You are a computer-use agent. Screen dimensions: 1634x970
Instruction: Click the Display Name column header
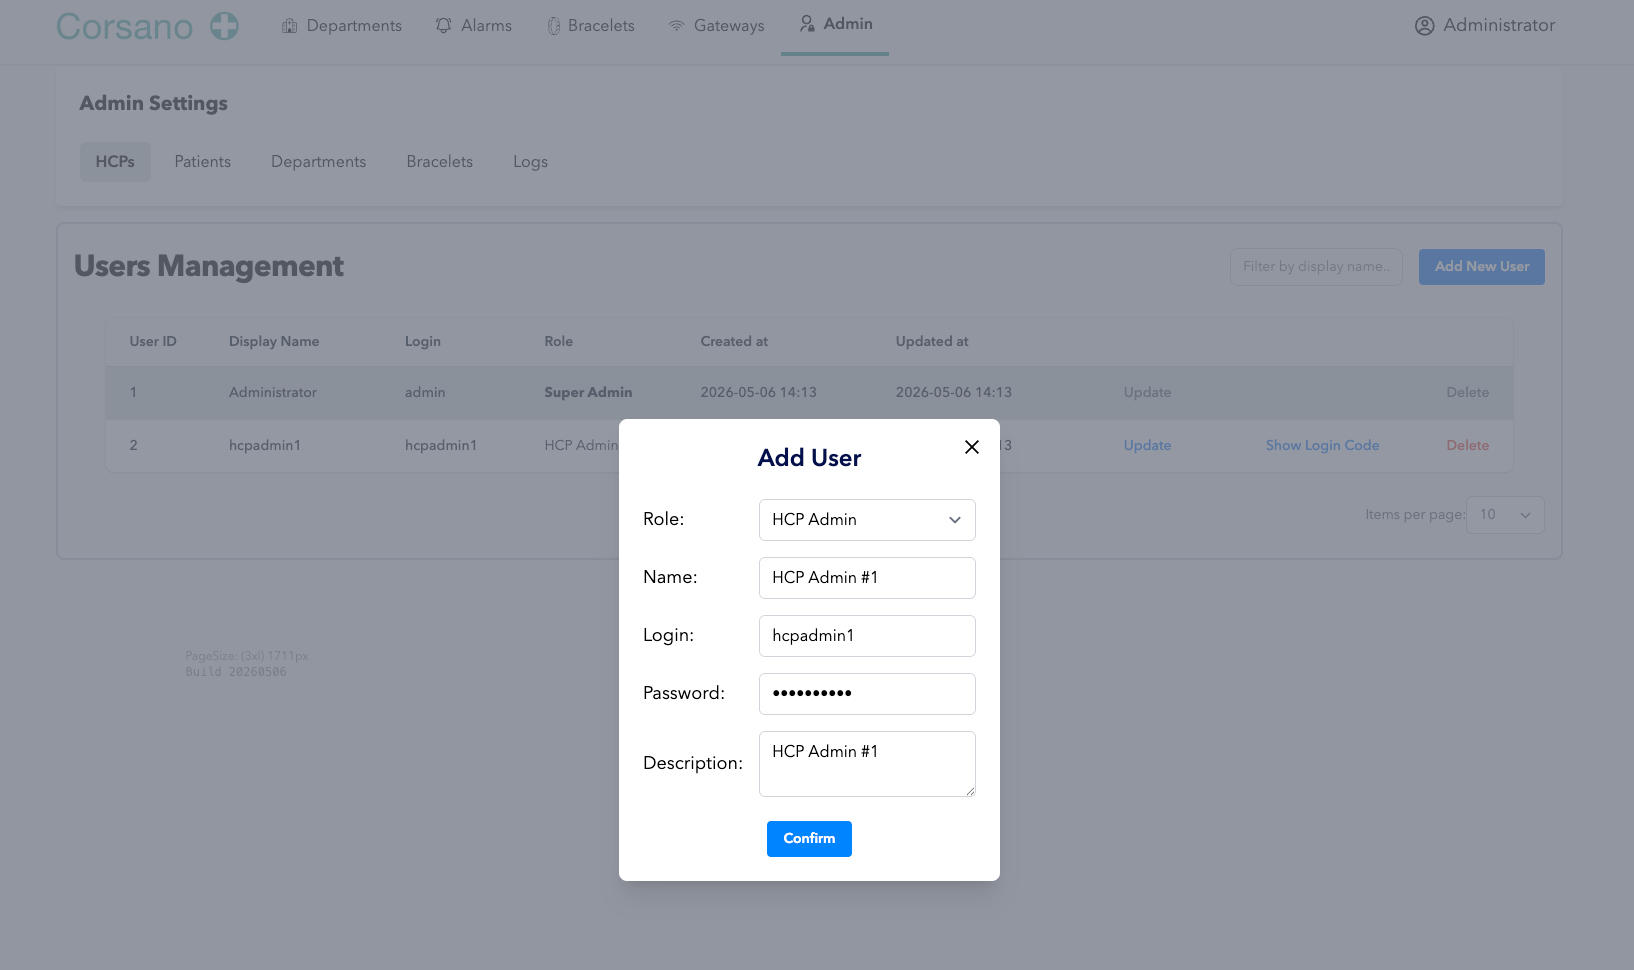[x=274, y=342]
